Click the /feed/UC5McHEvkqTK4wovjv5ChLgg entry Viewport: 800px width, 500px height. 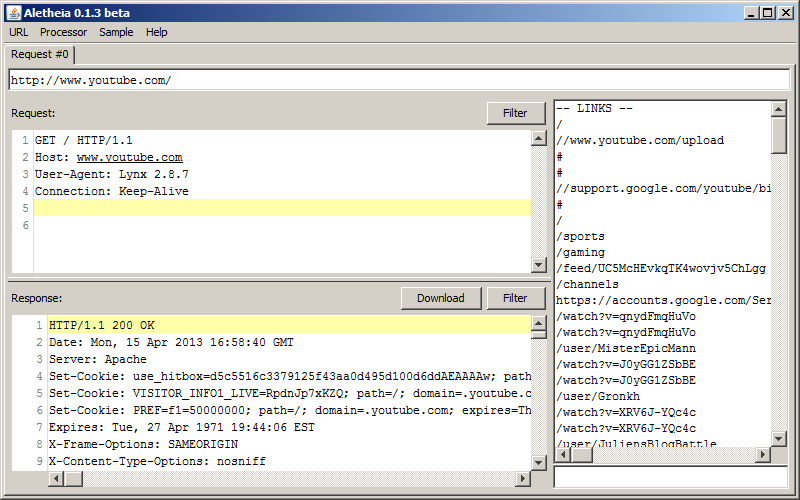coord(661,268)
